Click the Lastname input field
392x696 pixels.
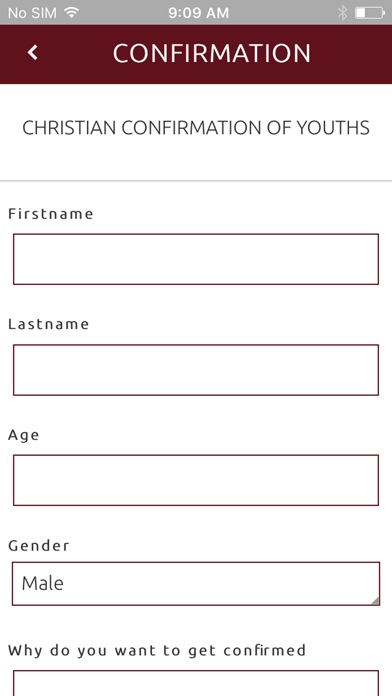click(196, 370)
